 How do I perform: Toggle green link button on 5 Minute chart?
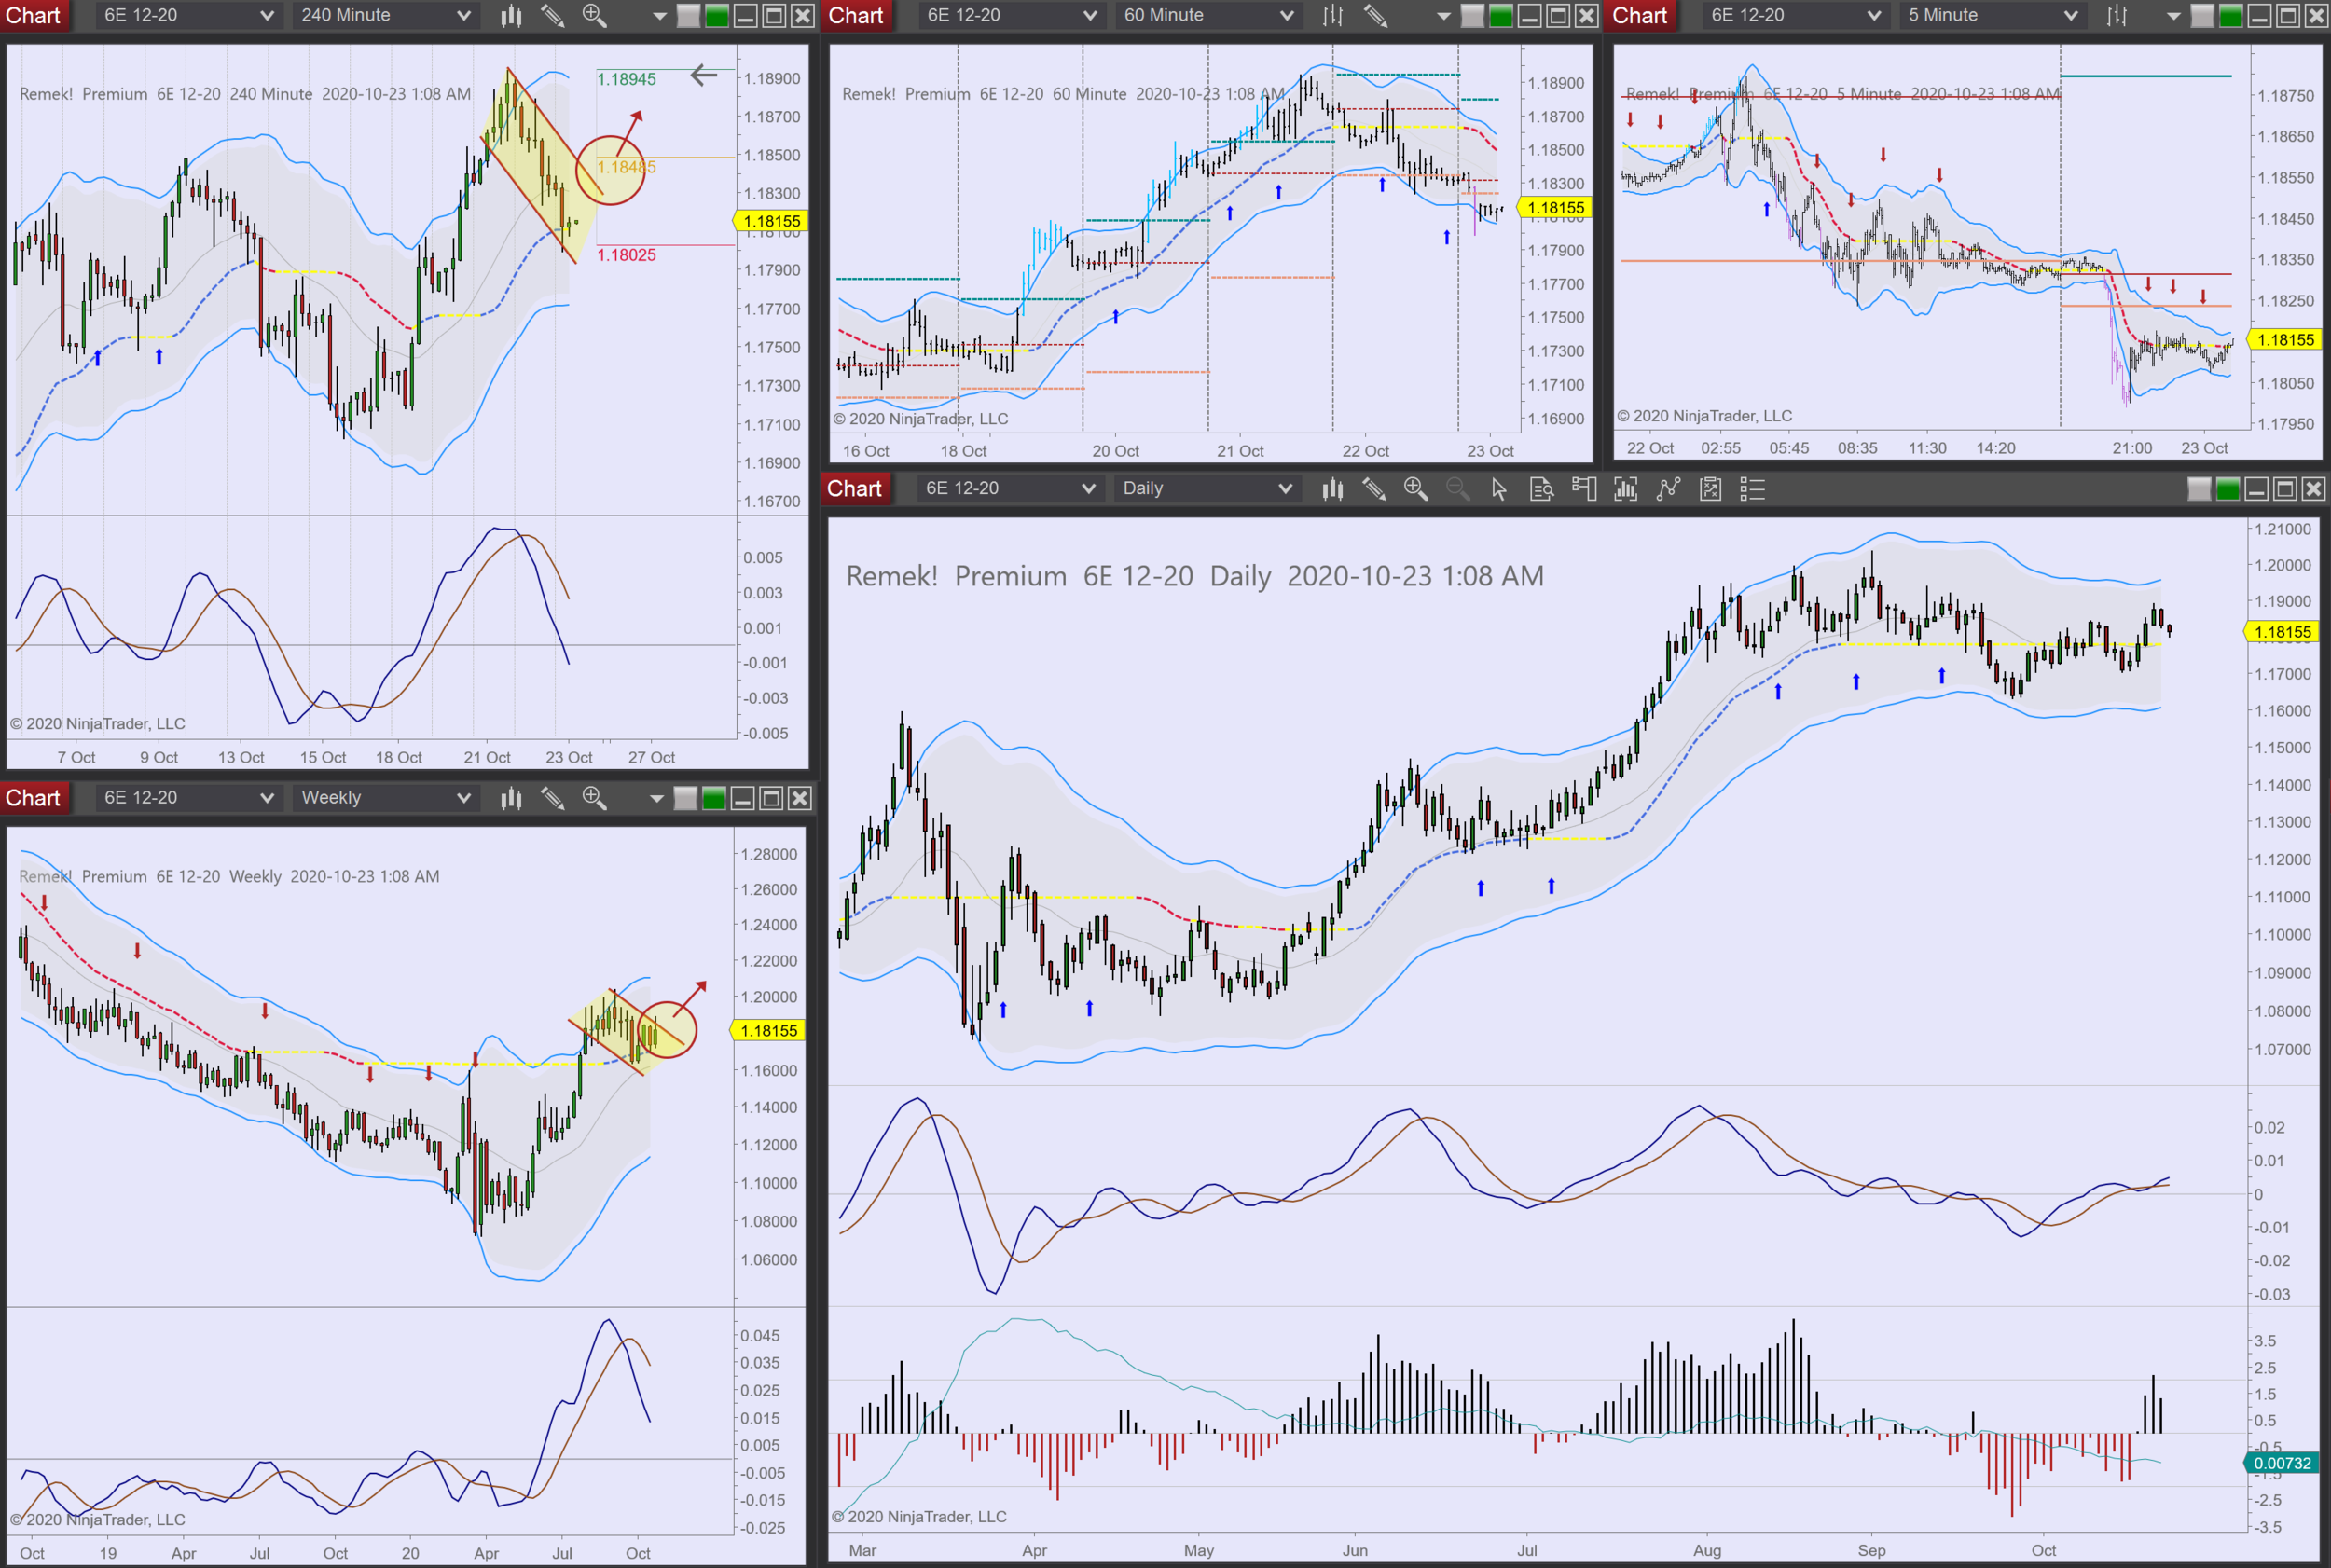click(2230, 16)
